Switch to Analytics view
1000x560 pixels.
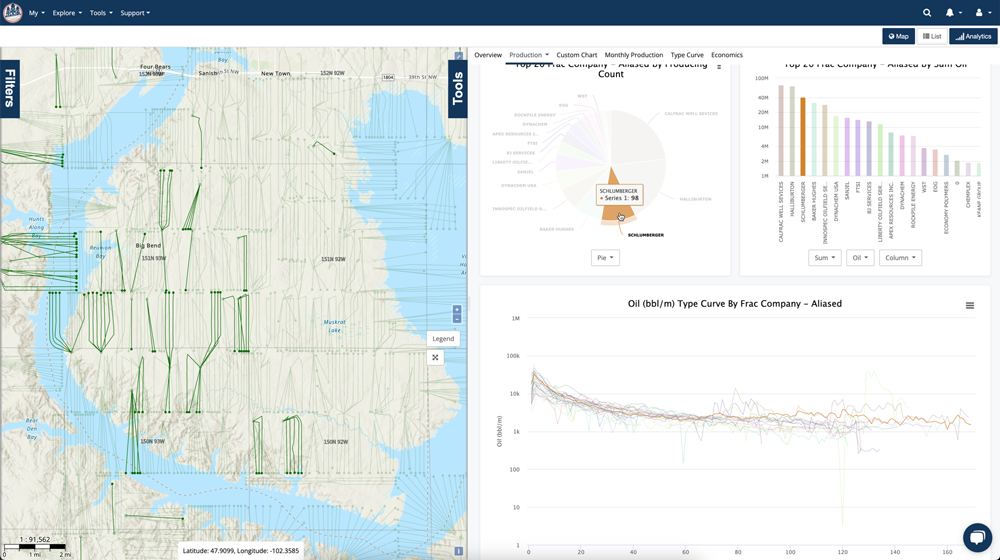coord(973,36)
